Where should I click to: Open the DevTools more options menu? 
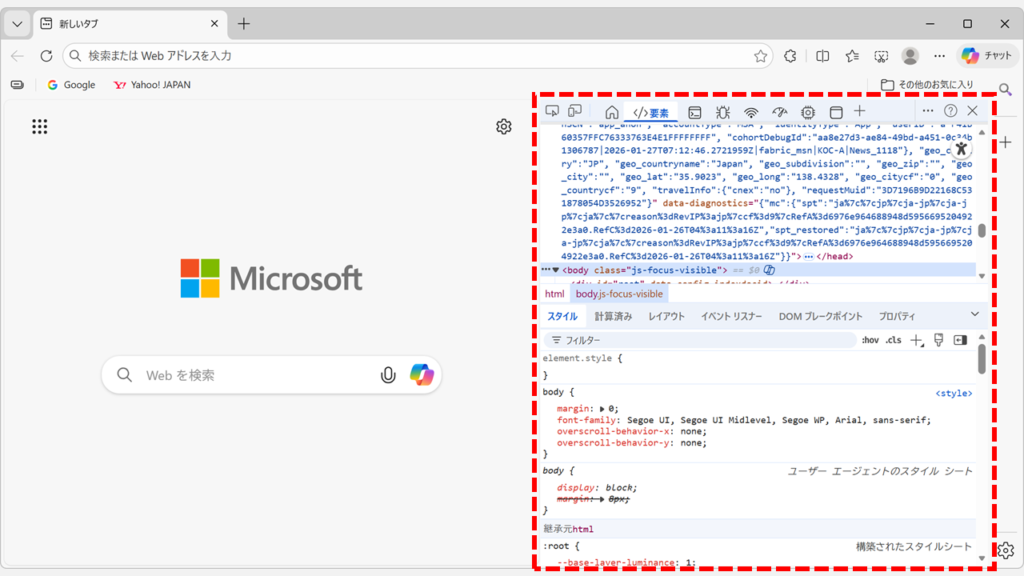[x=927, y=111]
